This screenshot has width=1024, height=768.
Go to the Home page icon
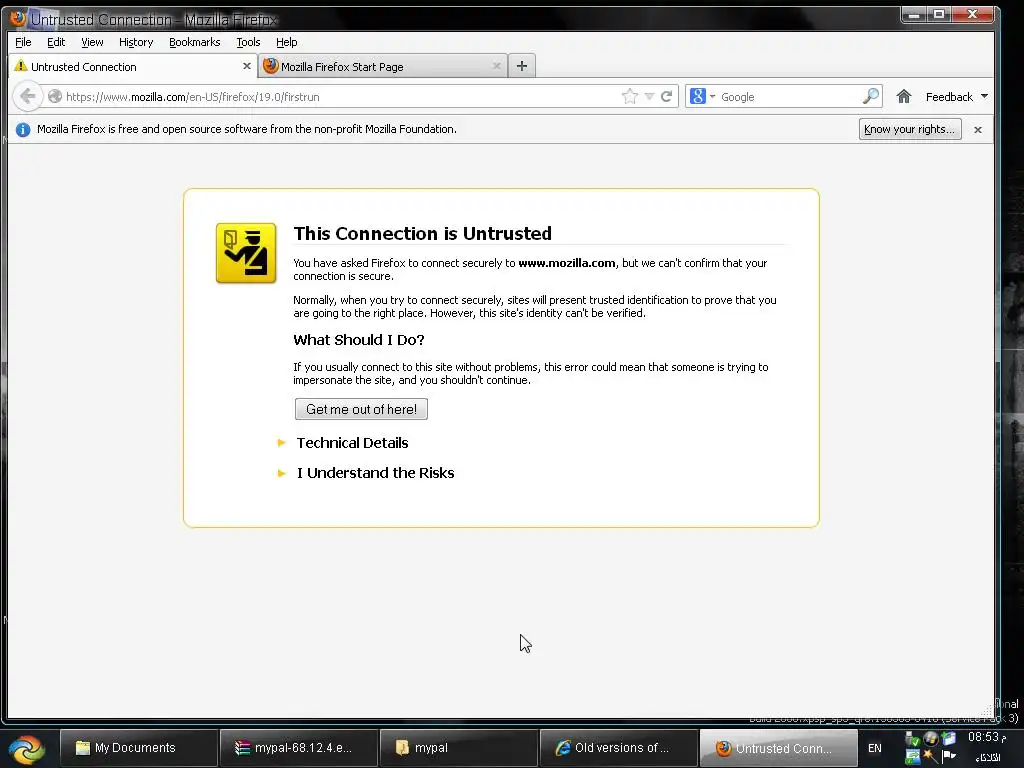(x=904, y=97)
